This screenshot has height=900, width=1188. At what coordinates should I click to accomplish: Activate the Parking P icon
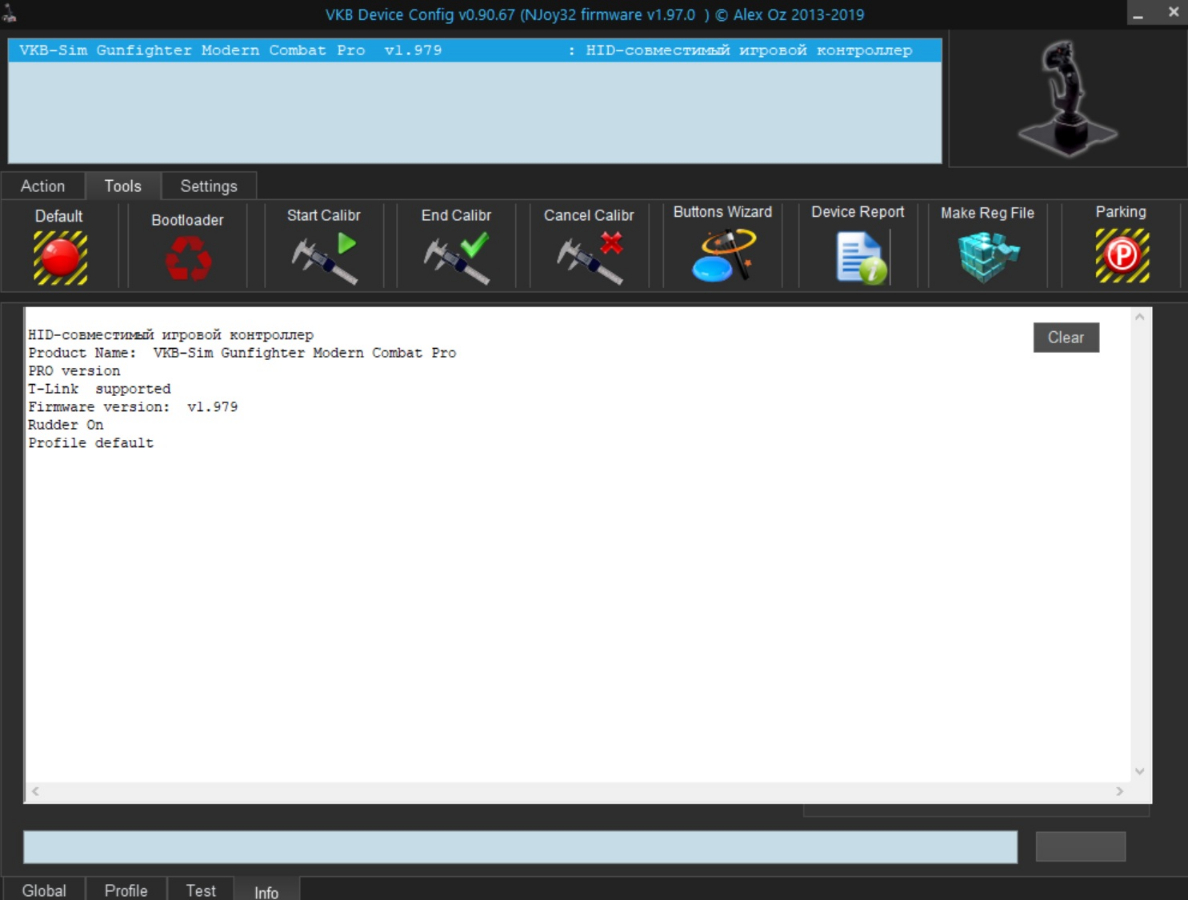coord(1122,255)
